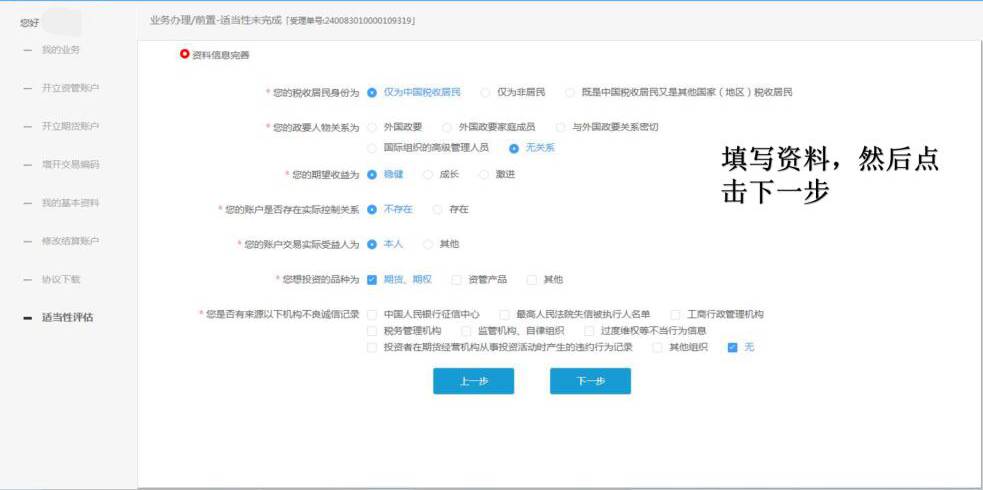
Task: Select 无关系 for political relationship
Action: [x=514, y=148]
